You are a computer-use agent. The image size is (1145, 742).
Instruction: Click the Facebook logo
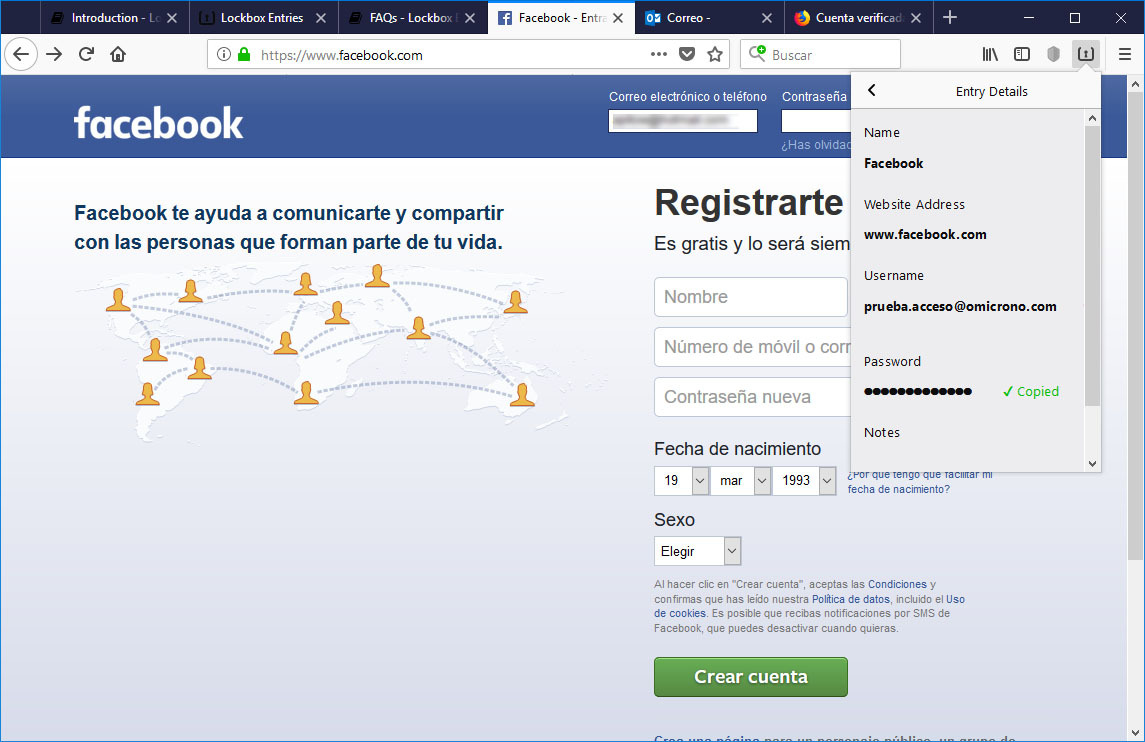point(158,123)
